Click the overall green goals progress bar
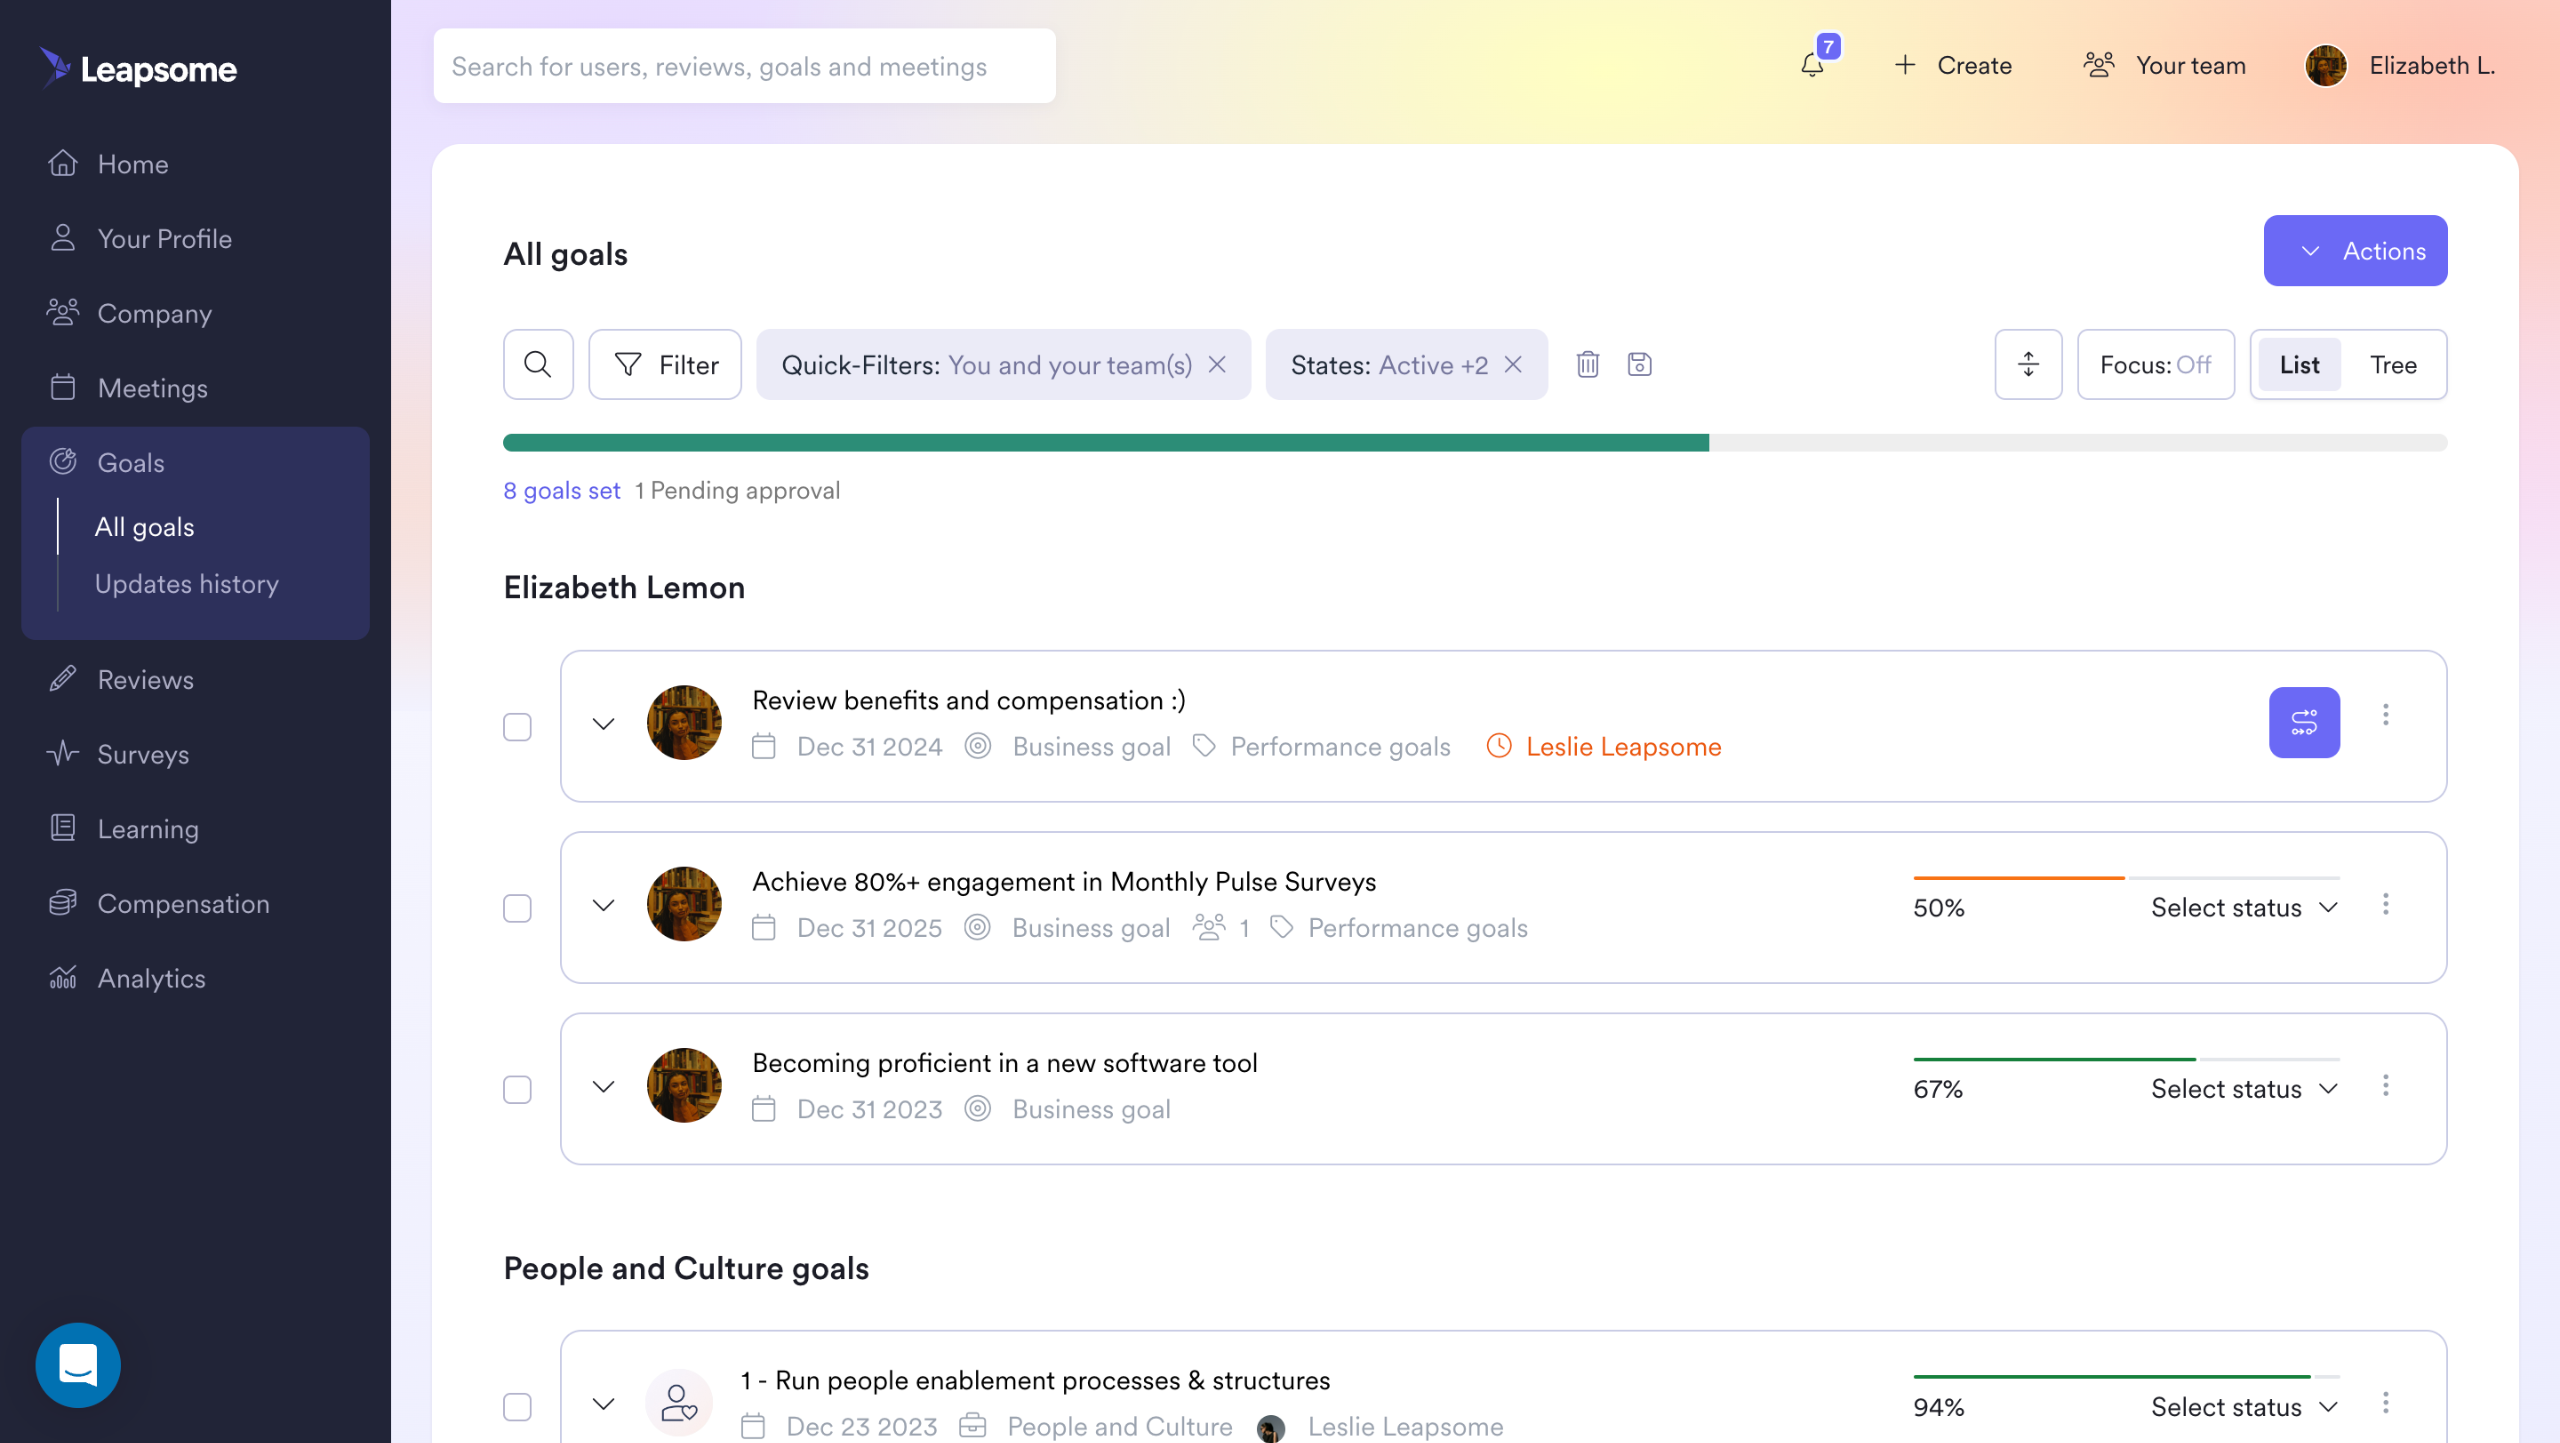The image size is (2560, 1443). coord(1105,443)
